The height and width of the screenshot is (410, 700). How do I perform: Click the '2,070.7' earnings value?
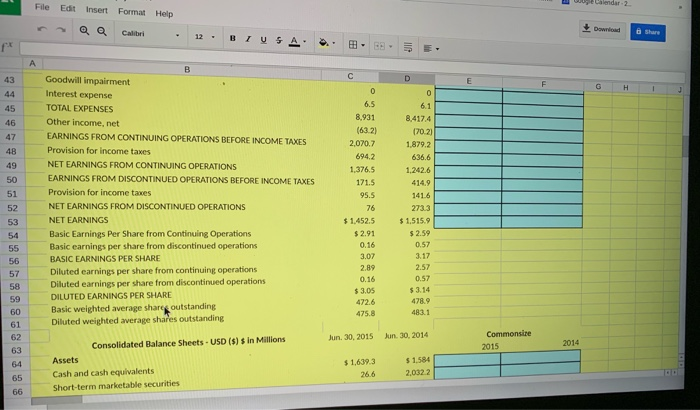[x=362, y=143]
